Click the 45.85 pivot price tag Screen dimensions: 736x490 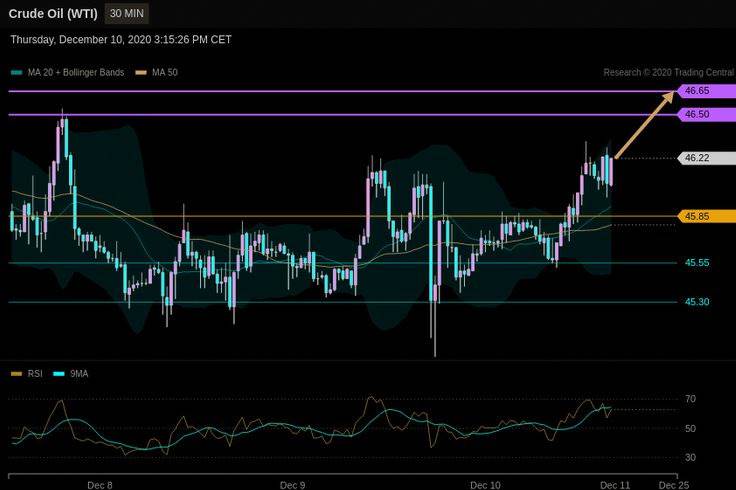[x=706, y=216]
